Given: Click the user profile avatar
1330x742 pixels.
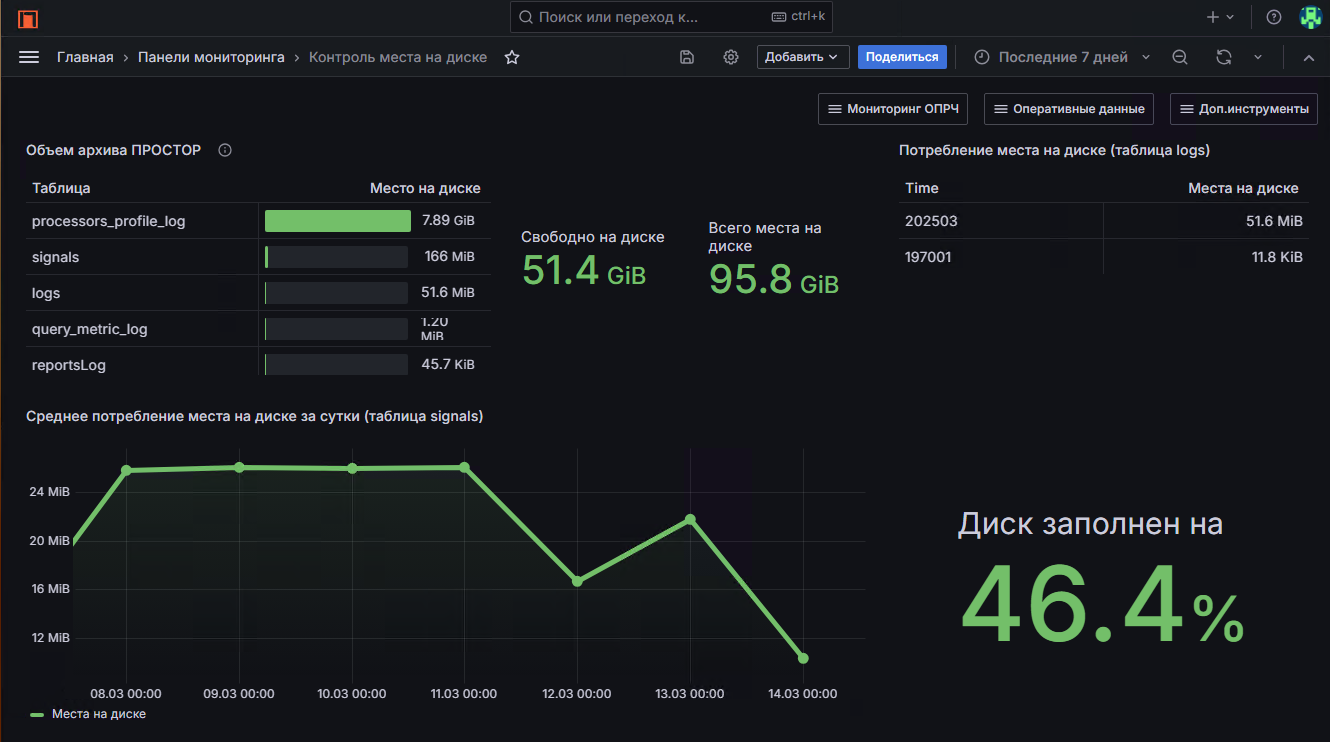Looking at the screenshot, I should coord(1310,17).
